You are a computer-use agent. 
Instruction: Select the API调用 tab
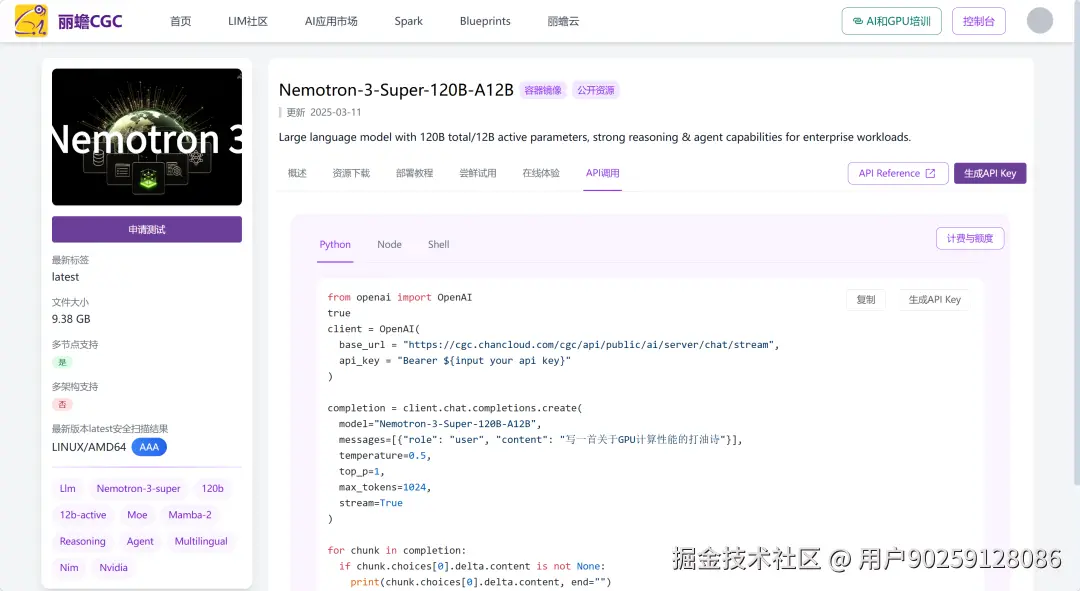603,174
